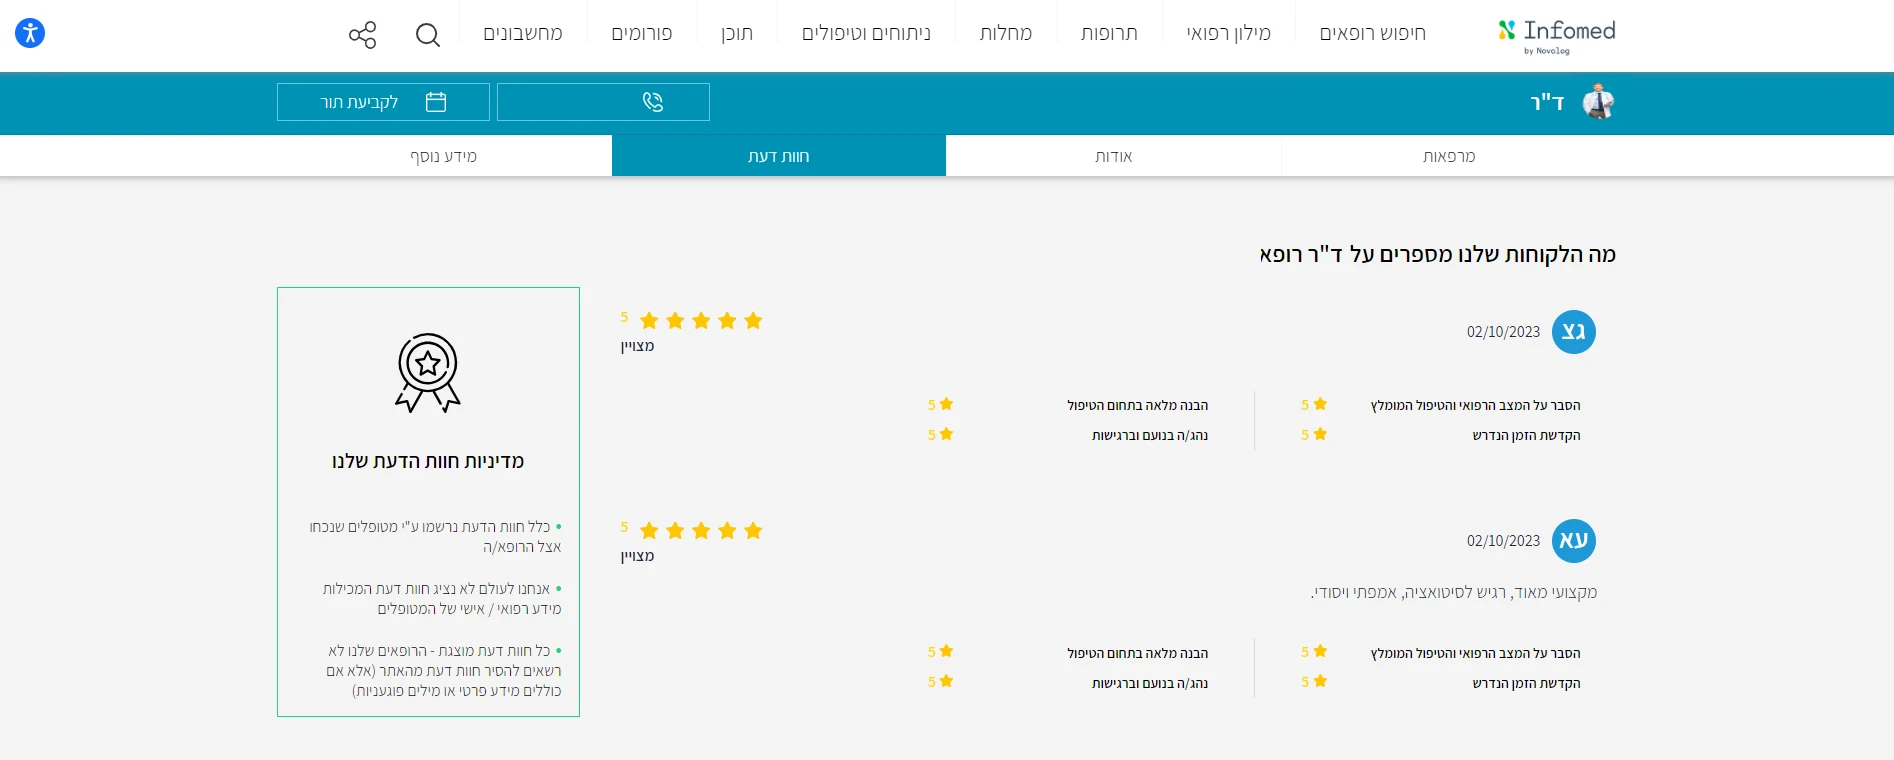
Task: Open חיפוש רופאים menu
Action: [1372, 34]
